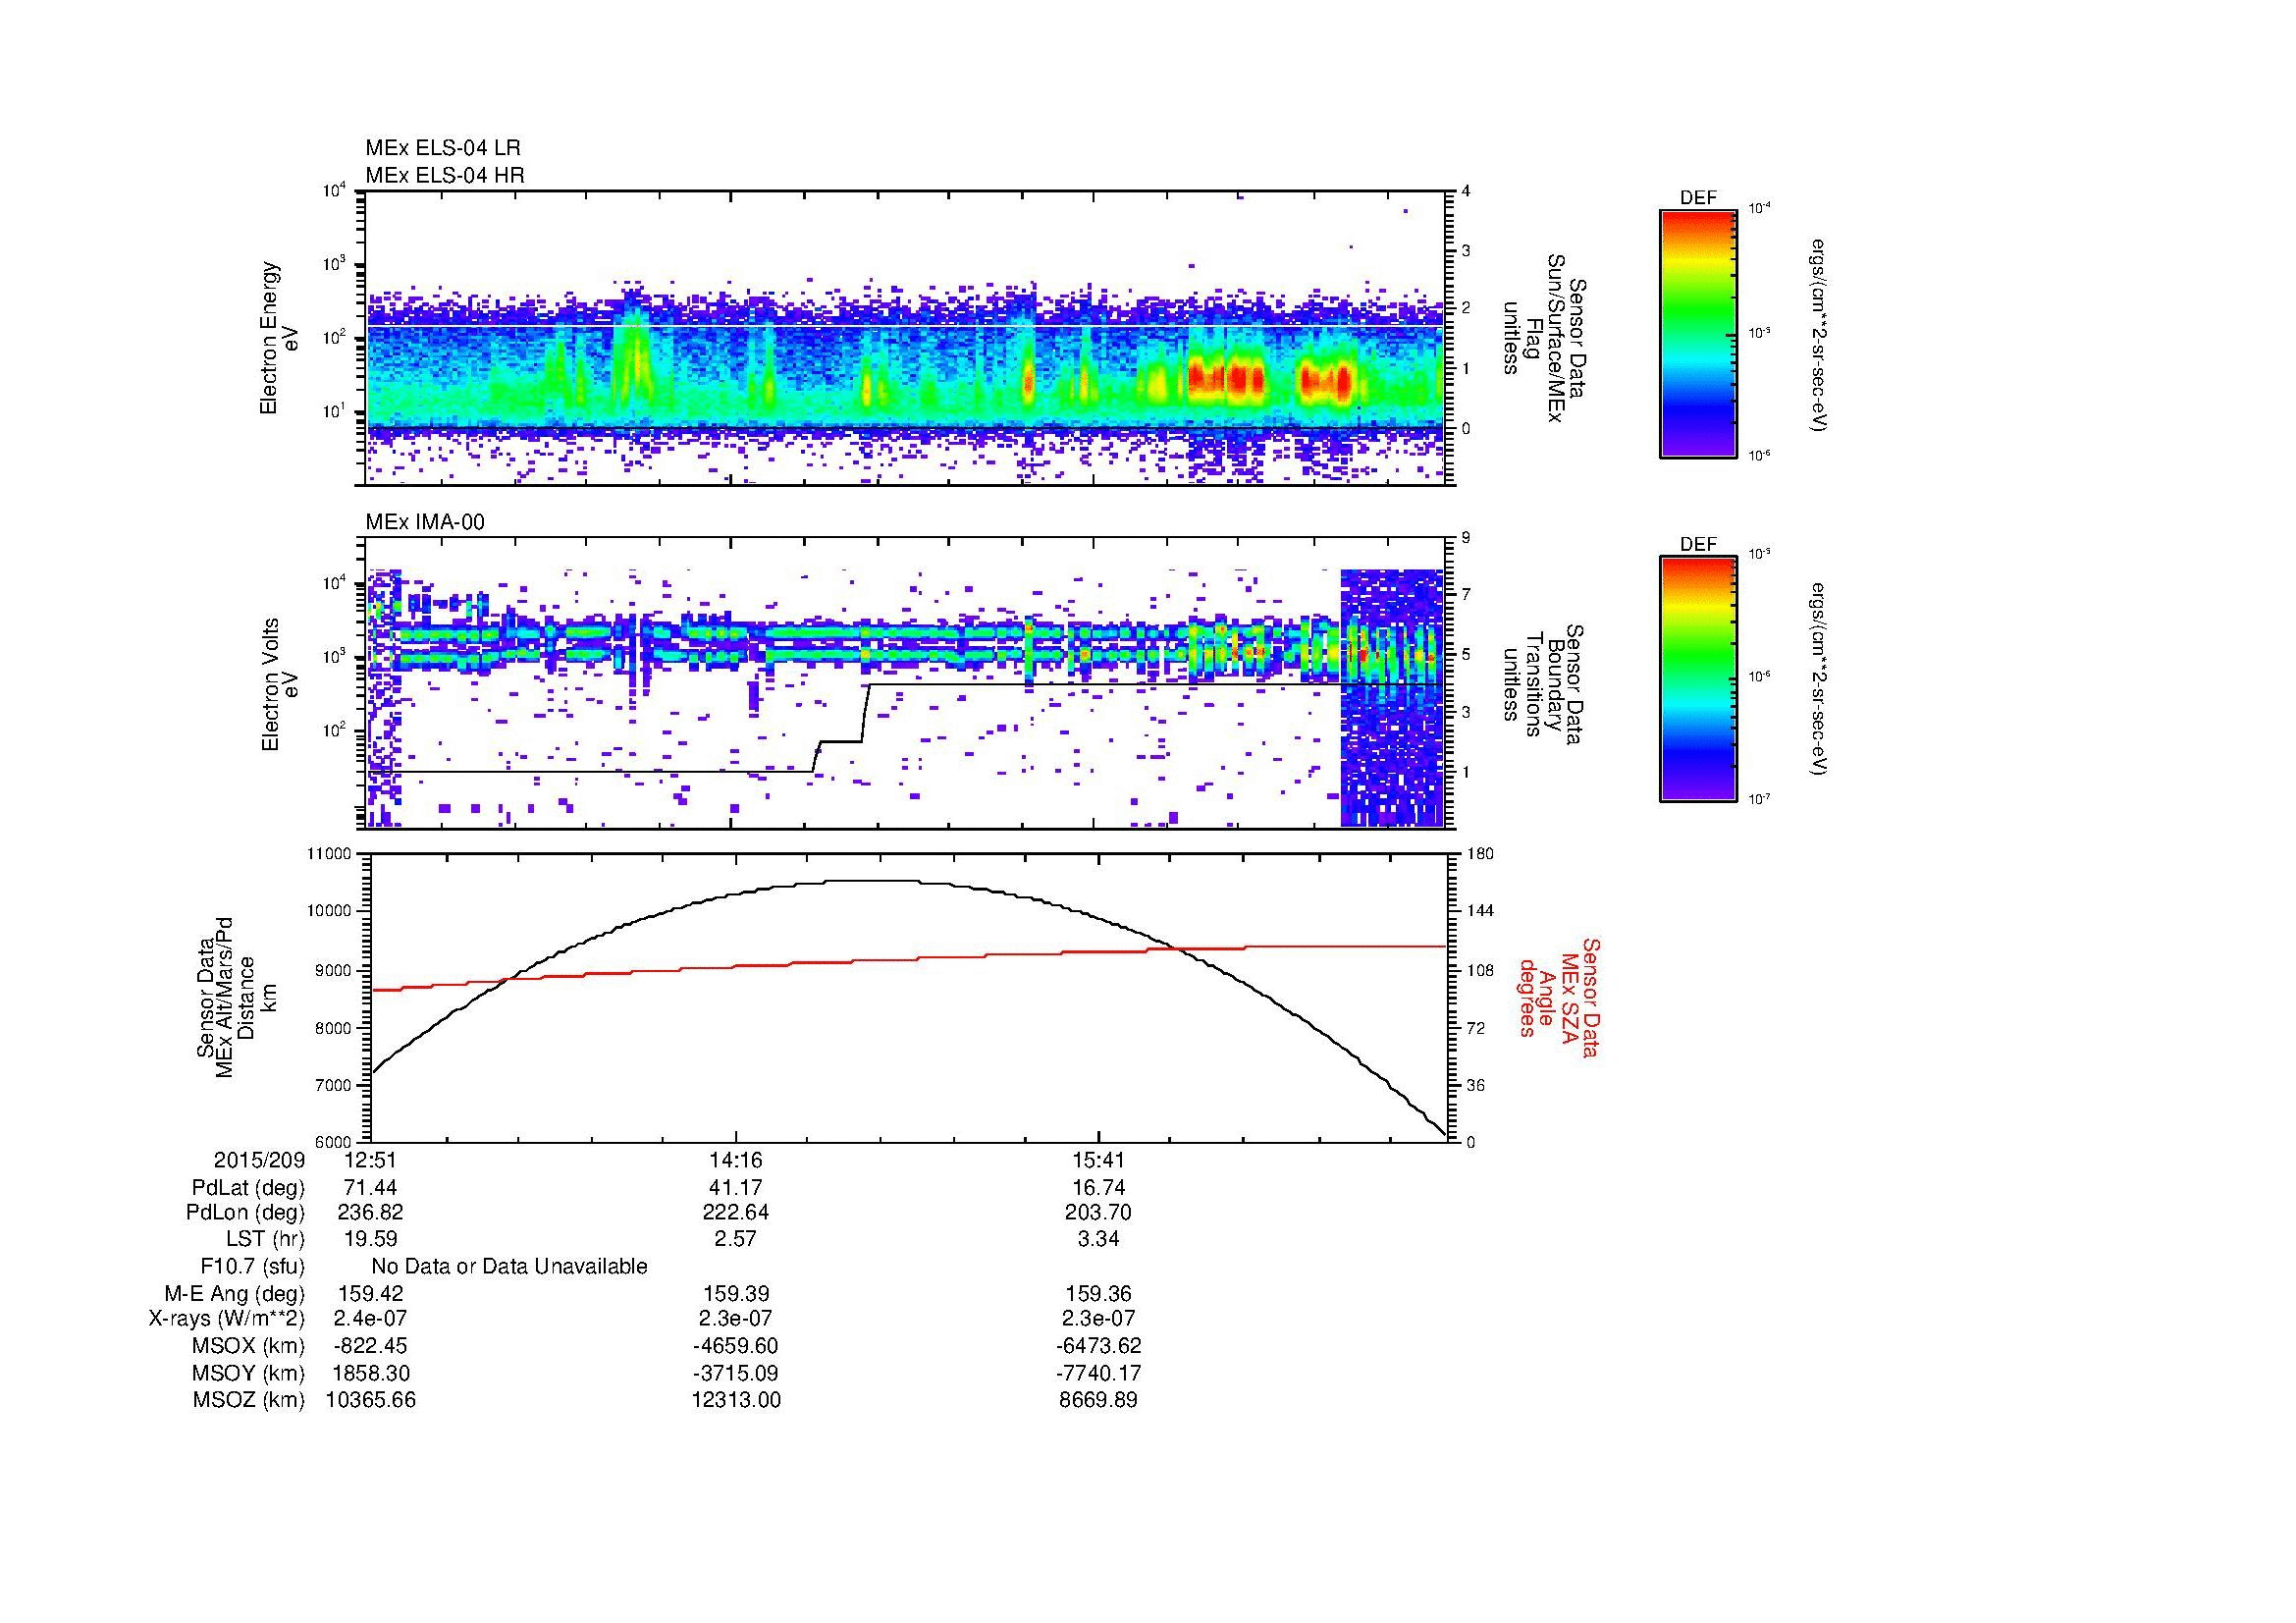
Task: Click MSOX value '-6473.62'
Action: pyautogui.click(x=1098, y=1346)
